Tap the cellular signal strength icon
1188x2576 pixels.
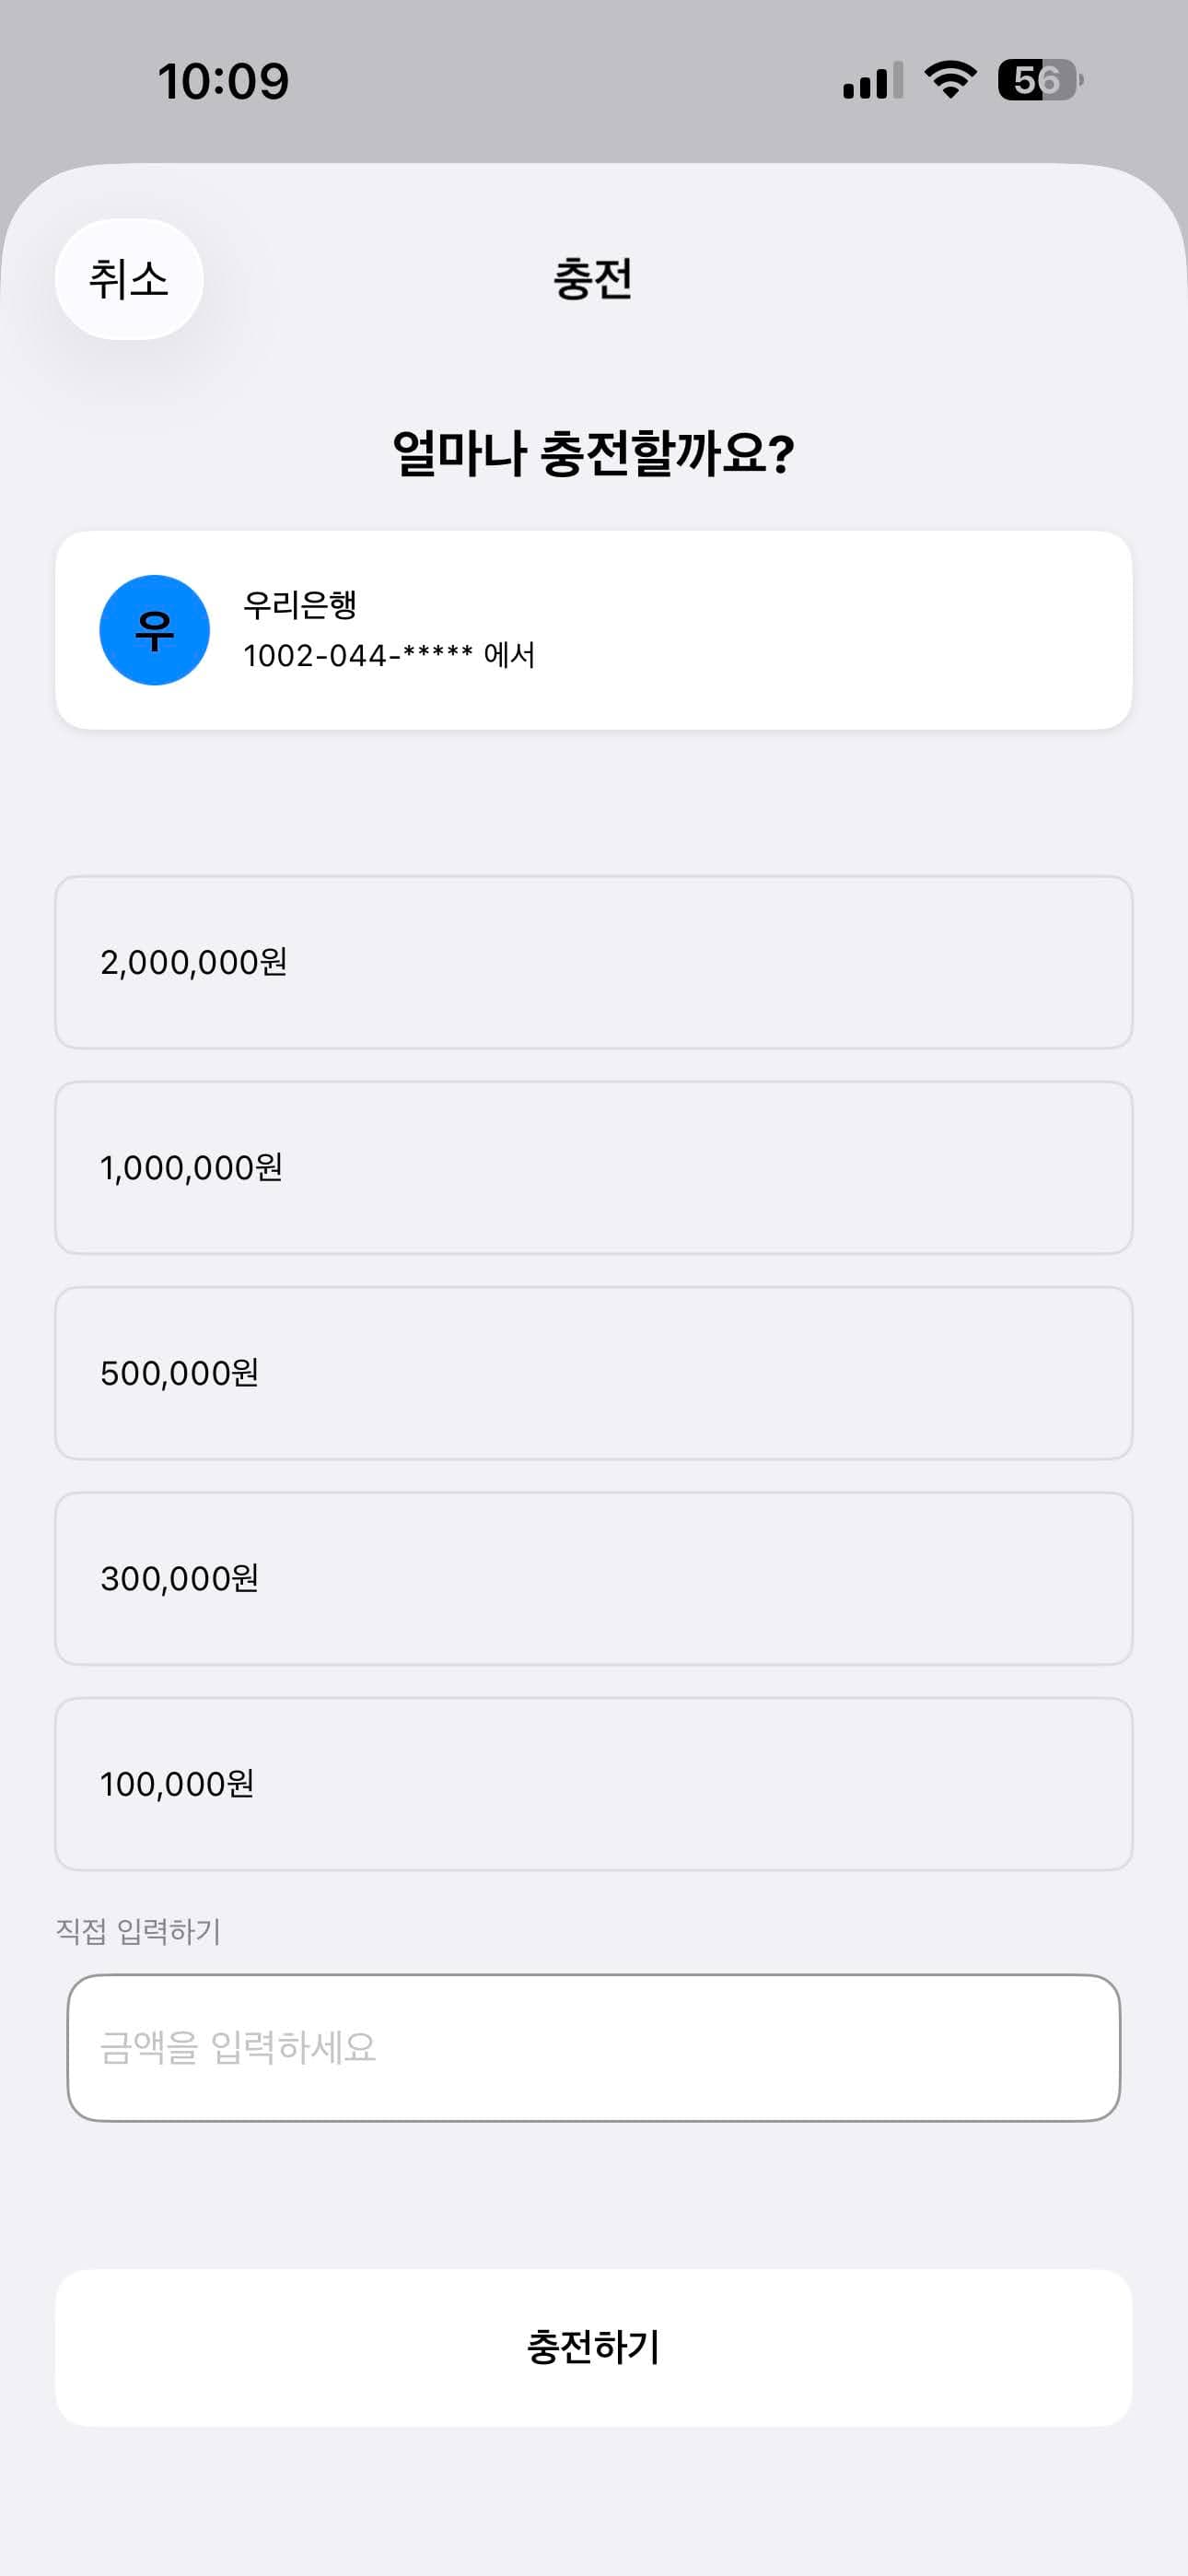click(872, 80)
